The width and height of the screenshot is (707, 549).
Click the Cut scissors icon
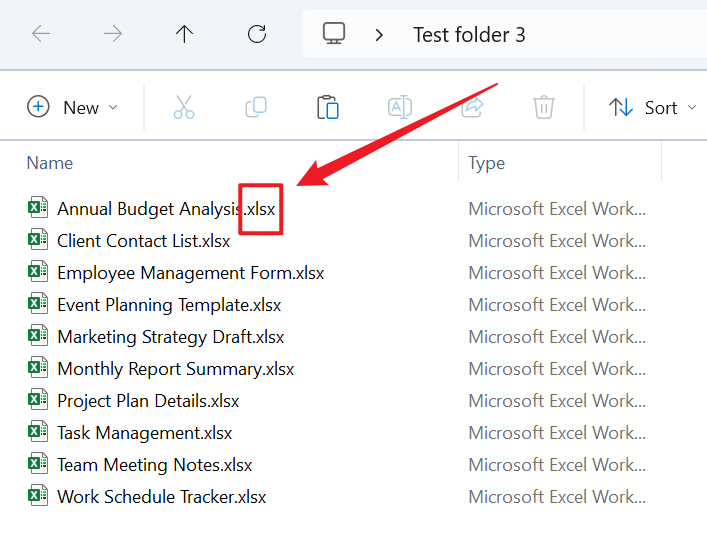(184, 107)
